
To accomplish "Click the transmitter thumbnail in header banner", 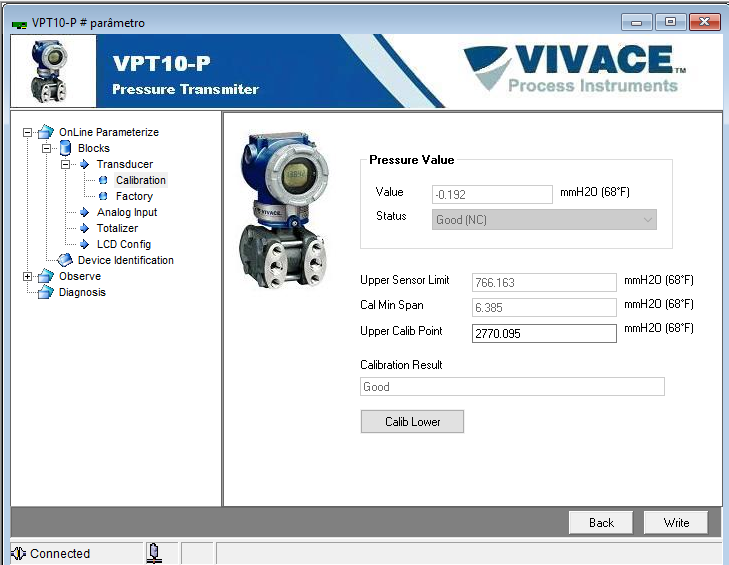I will pos(49,71).
